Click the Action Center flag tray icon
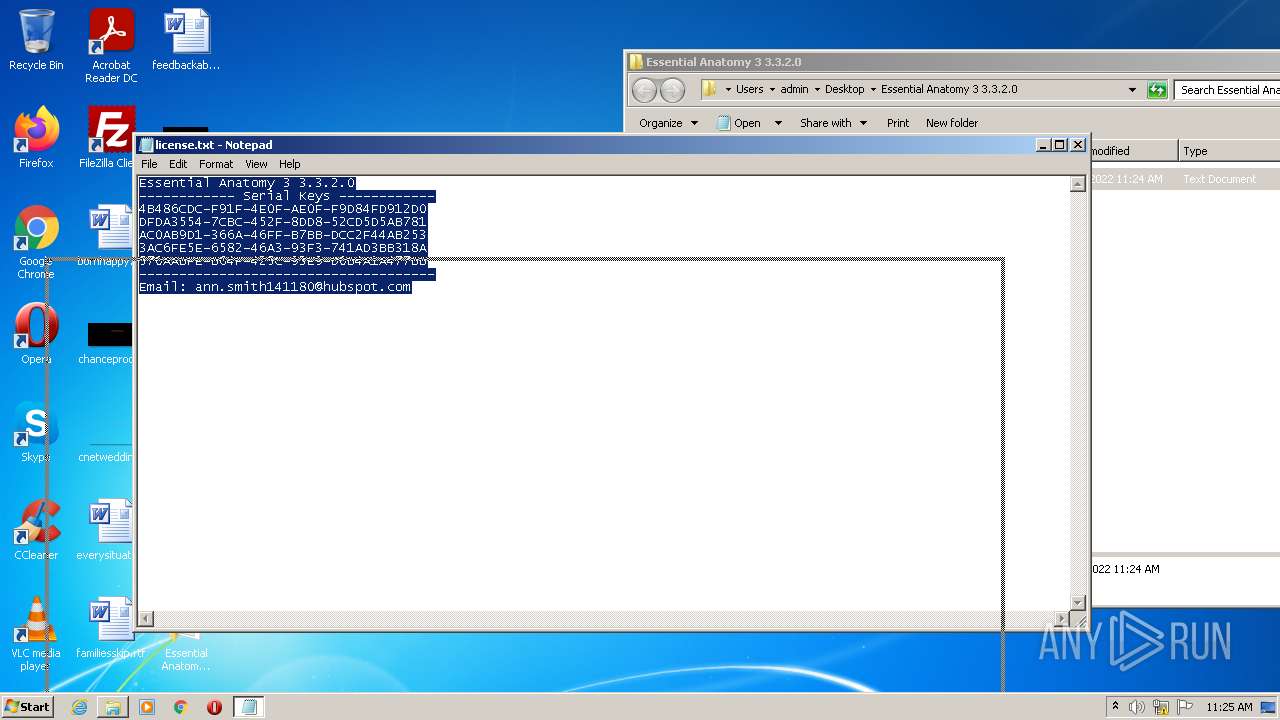 pos(1185,707)
